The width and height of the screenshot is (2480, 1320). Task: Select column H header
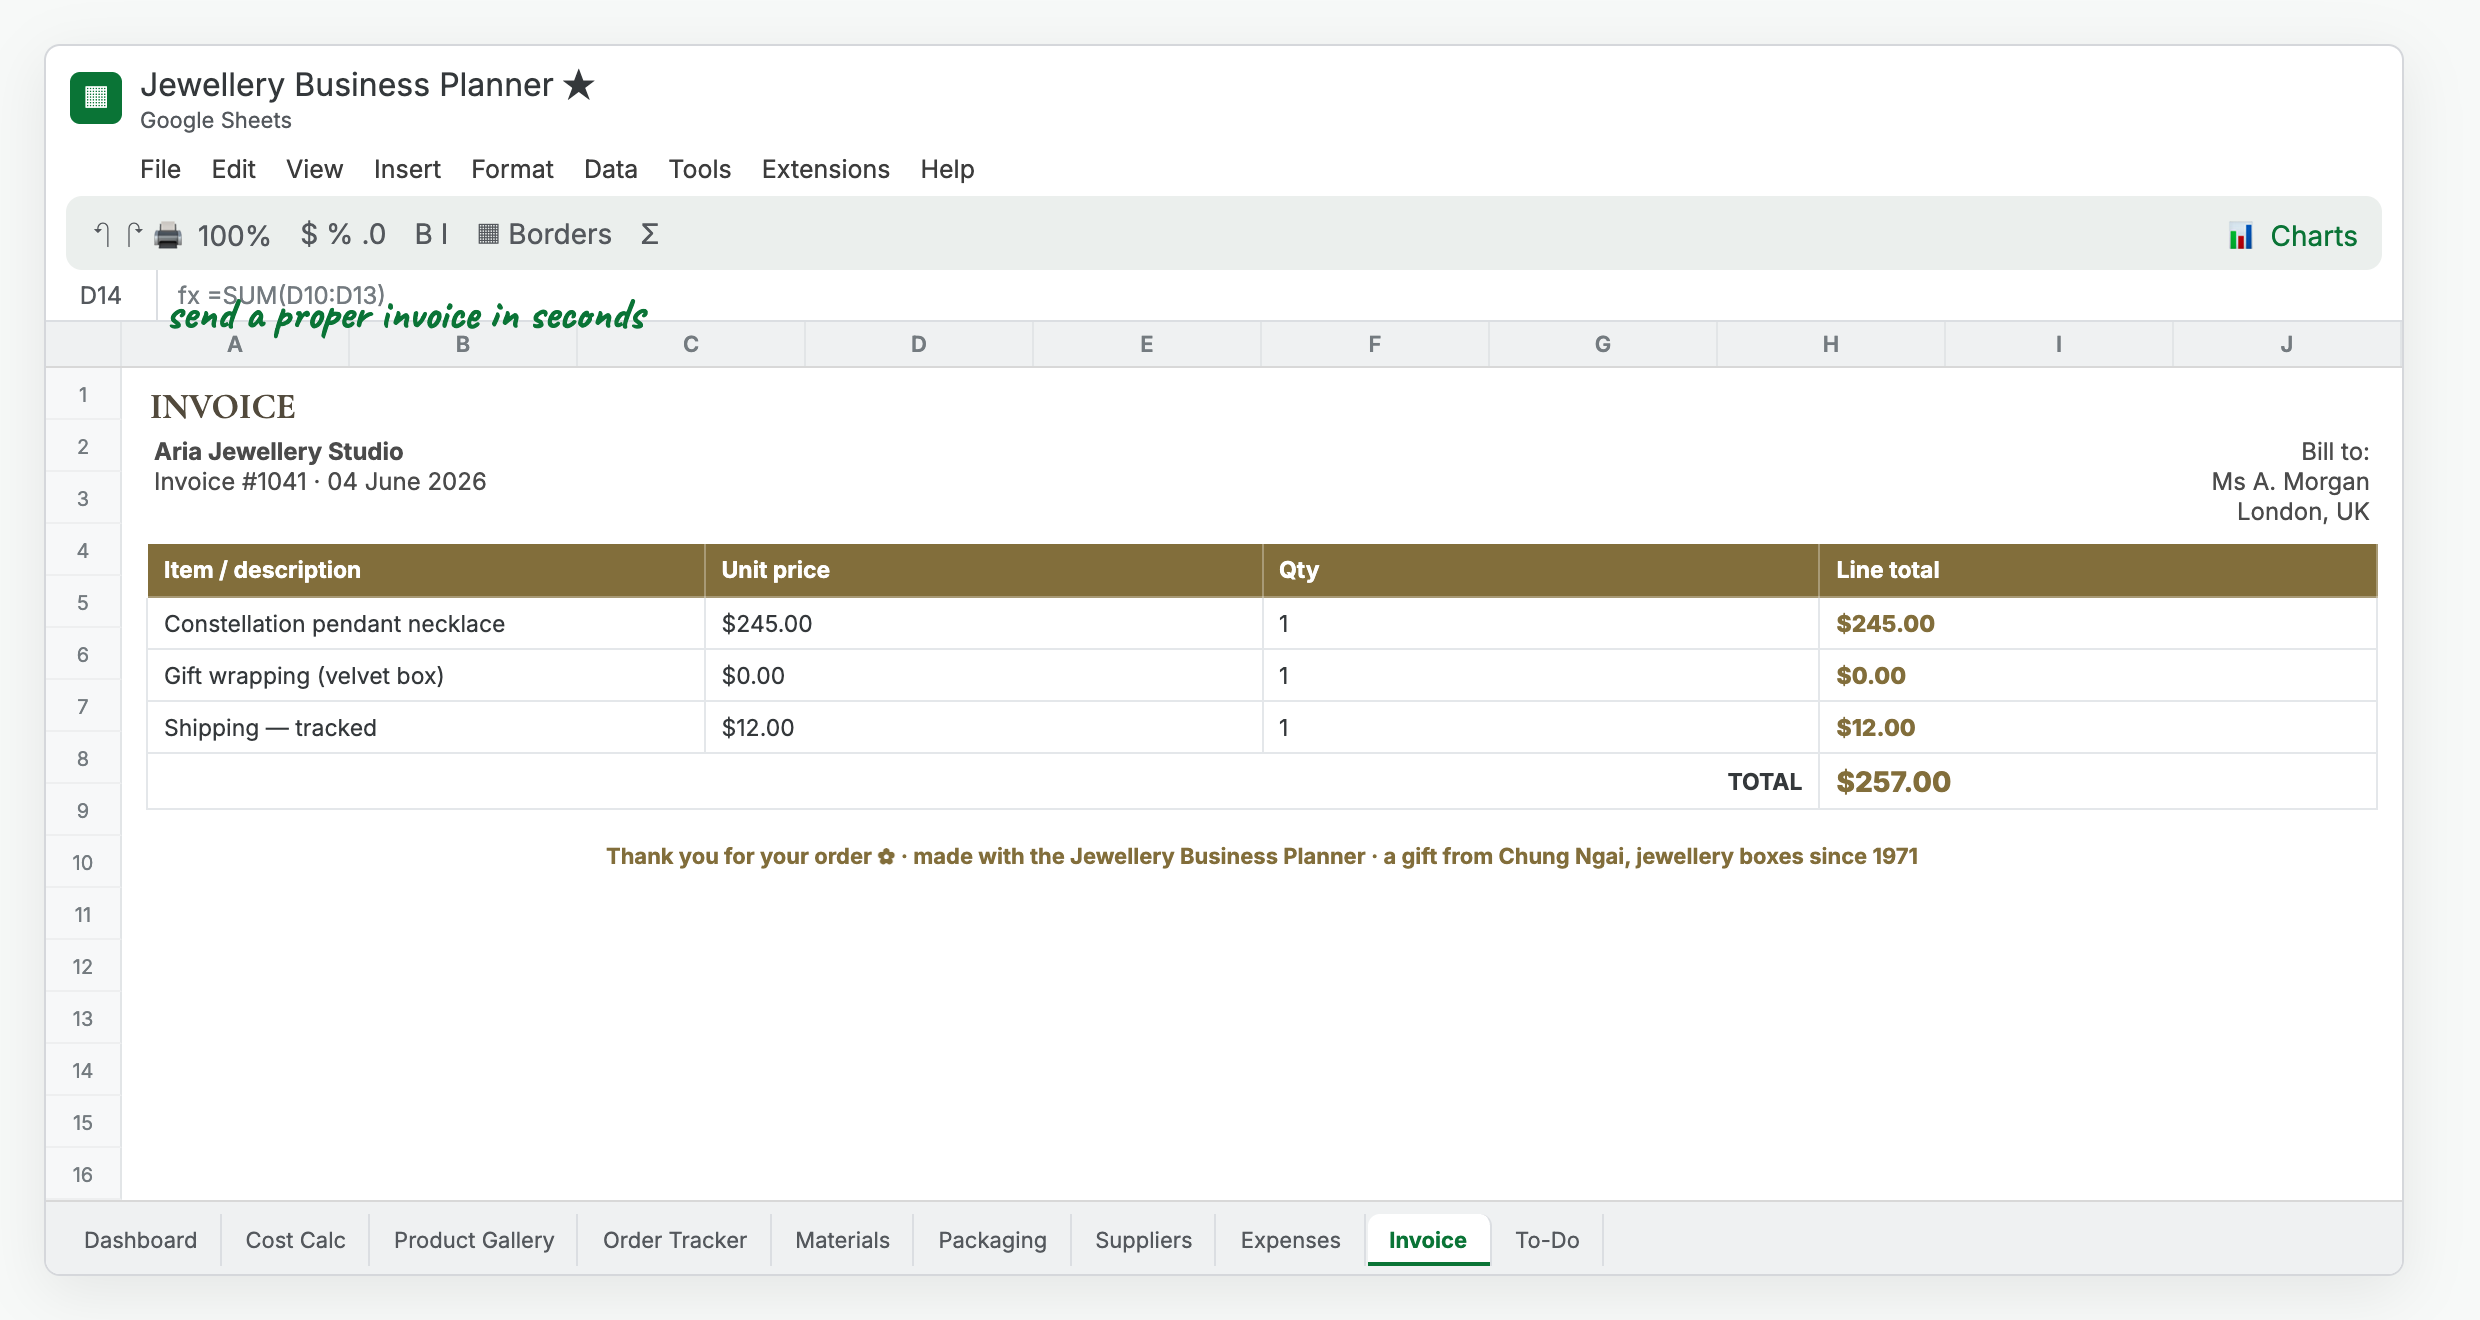1831,344
